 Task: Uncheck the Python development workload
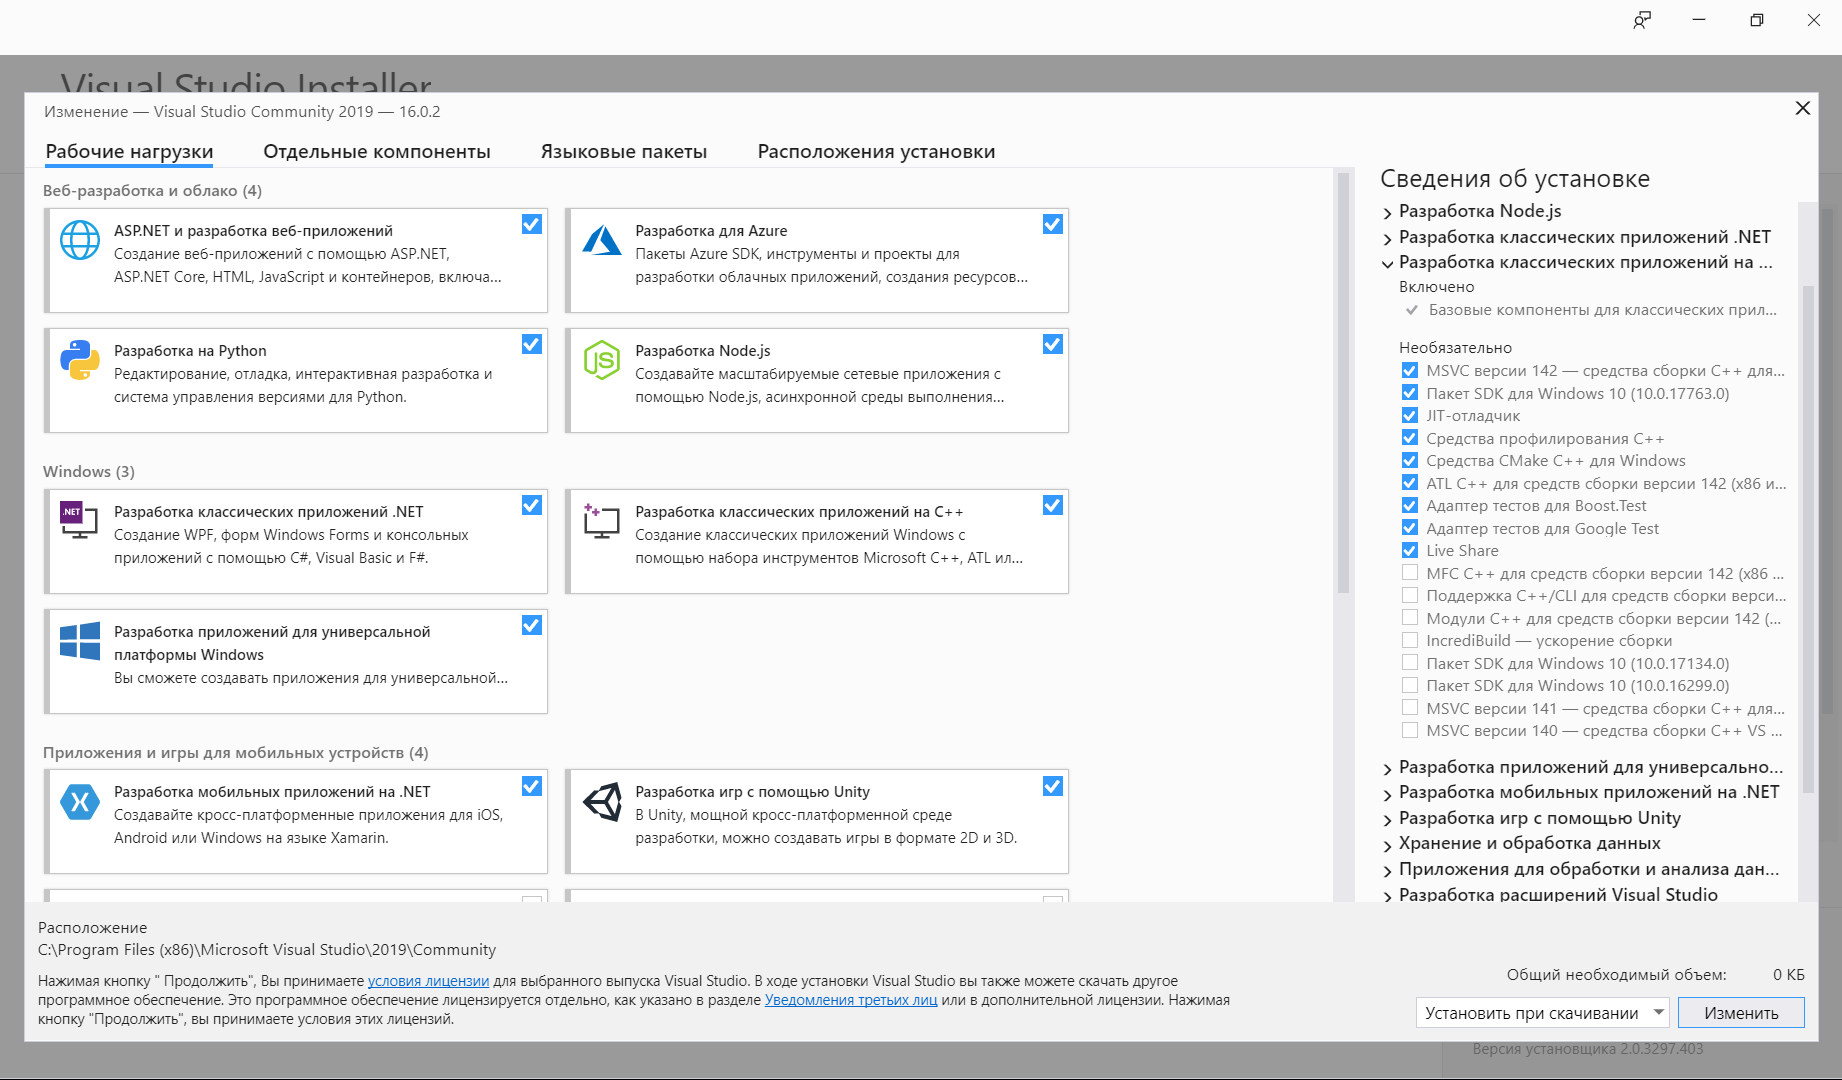pyautogui.click(x=532, y=344)
